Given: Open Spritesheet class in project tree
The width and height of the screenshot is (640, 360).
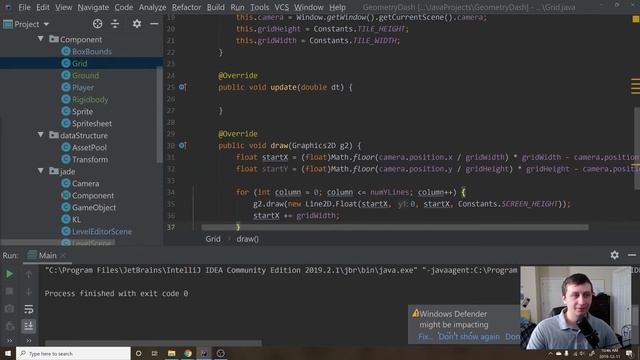Looking at the screenshot, I should (x=92, y=123).
